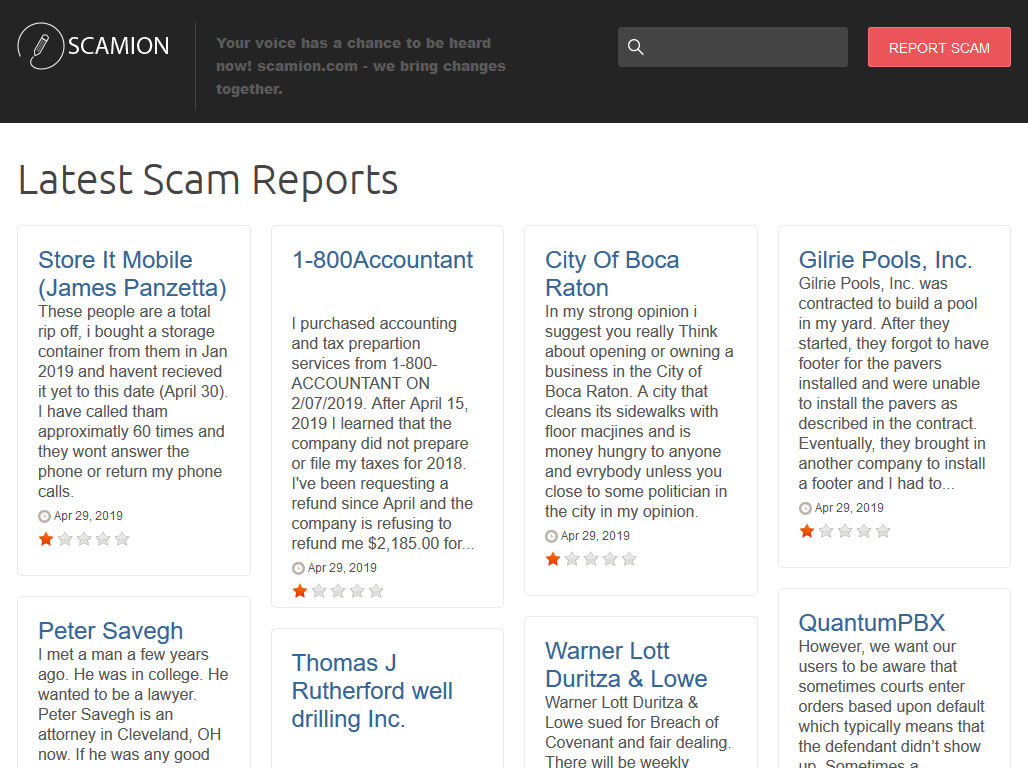
Task: Click the clock icon on 1-800Accountant card
Action: [x=298, y=568]
